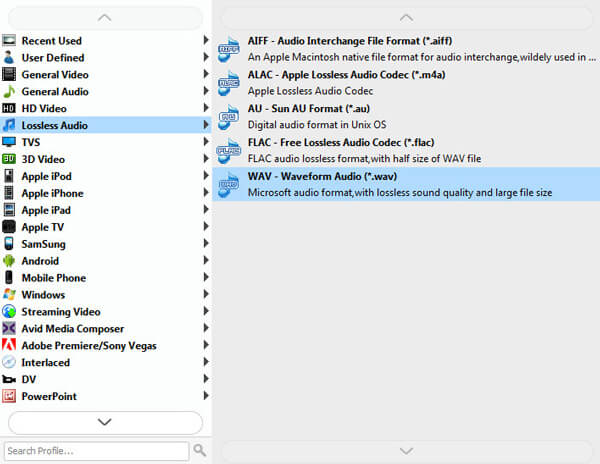
Task: Expand the Recent Used submenu arrow
Action: [x=205, y=40]
